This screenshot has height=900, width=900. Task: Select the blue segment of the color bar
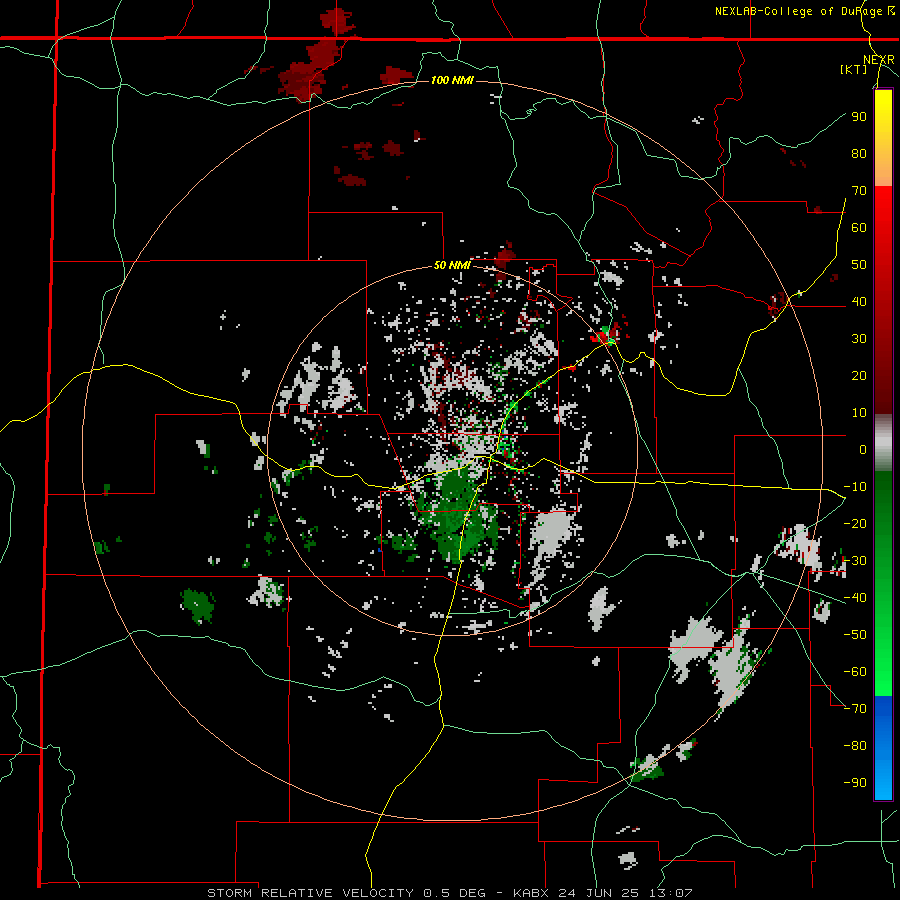pos(883,747)
